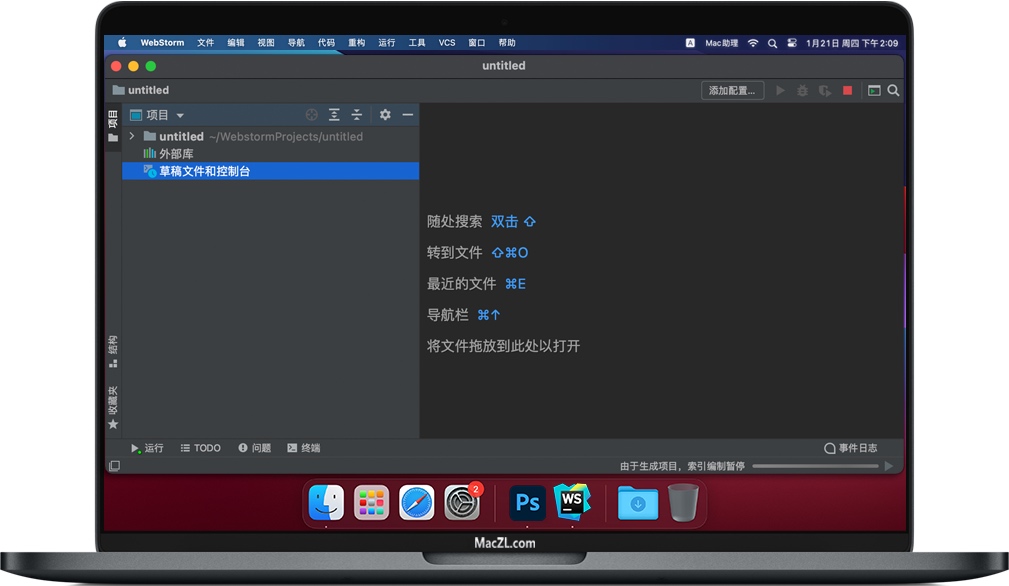Image resolution: width=1009 pixels, height=586 pixels.
Task: Open the 文件 menu
Action: (x=205, y=42)
